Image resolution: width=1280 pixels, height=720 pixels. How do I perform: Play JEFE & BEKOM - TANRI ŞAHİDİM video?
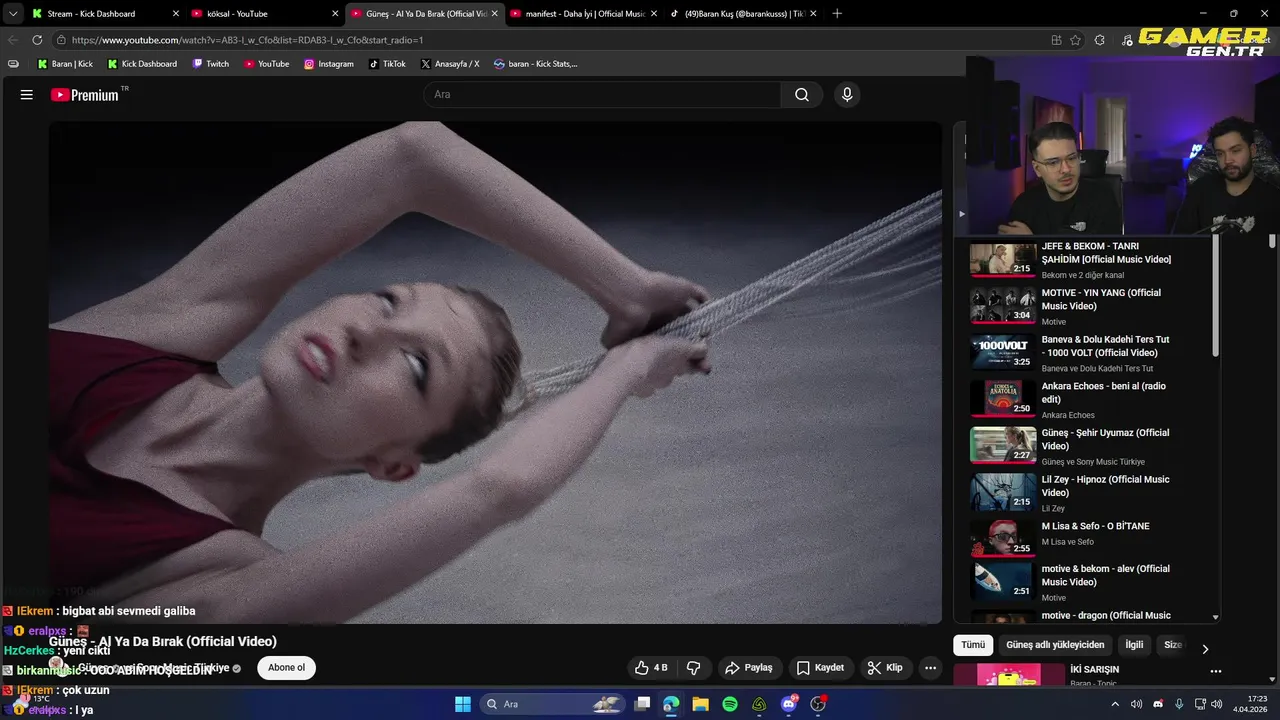(x=1086, y=259)
